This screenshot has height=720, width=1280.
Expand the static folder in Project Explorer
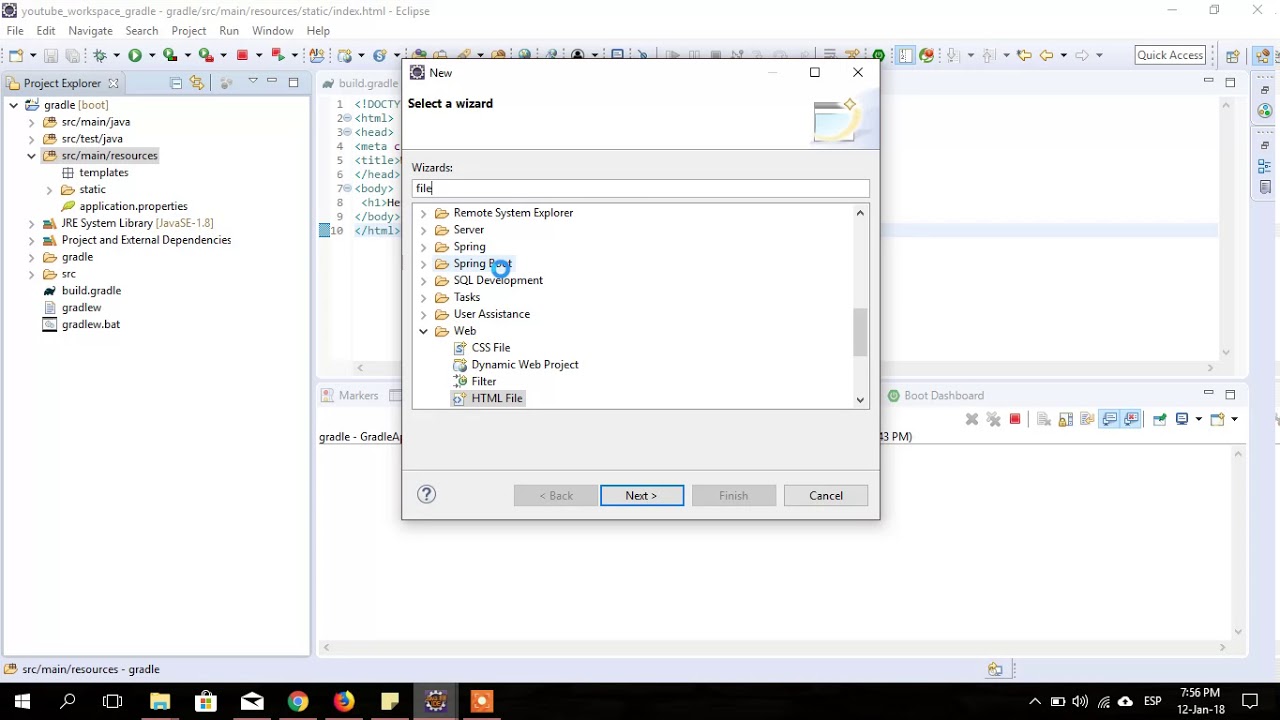(x=49, y=190)
